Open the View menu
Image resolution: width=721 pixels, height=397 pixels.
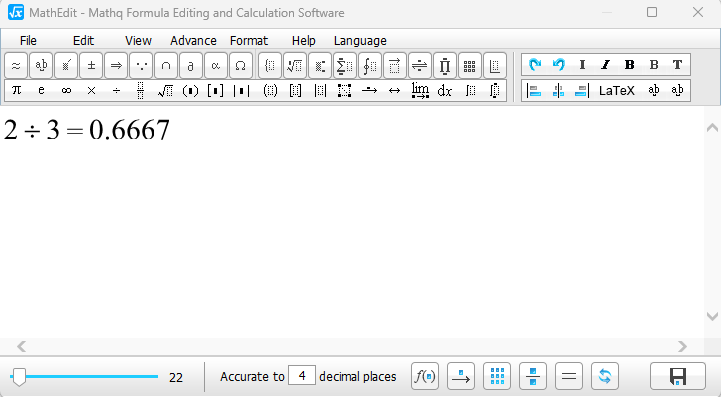point(138,40)
